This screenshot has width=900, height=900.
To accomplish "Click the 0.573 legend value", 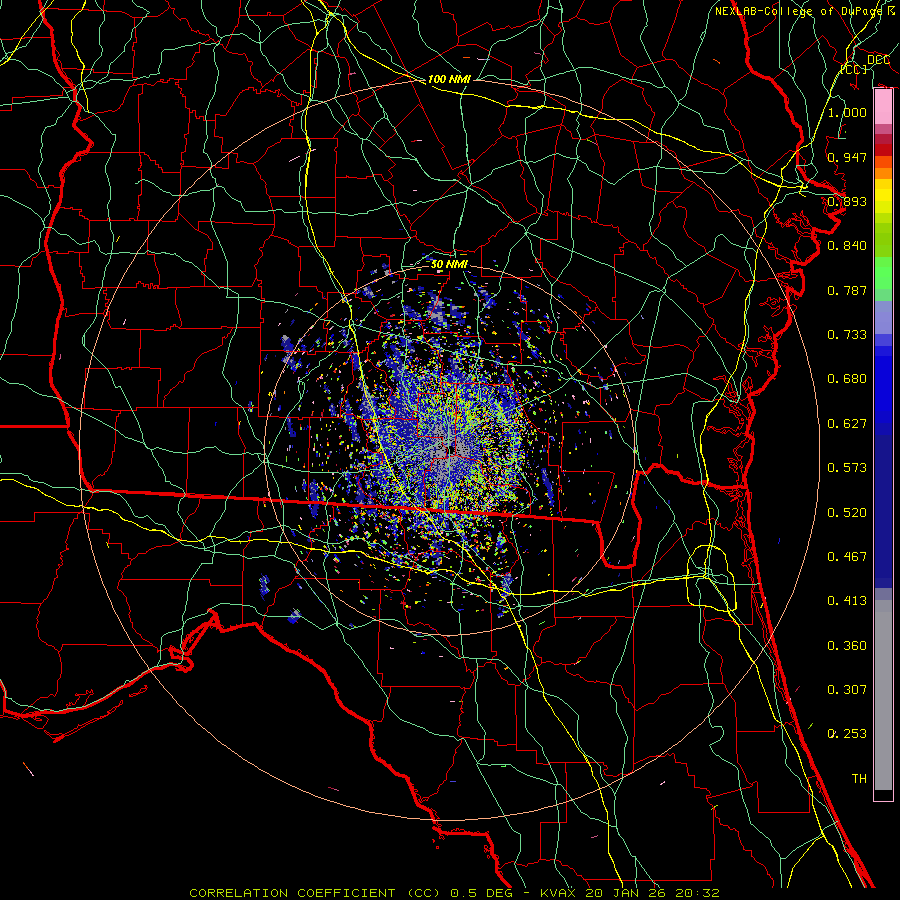I will coord(847,468).
